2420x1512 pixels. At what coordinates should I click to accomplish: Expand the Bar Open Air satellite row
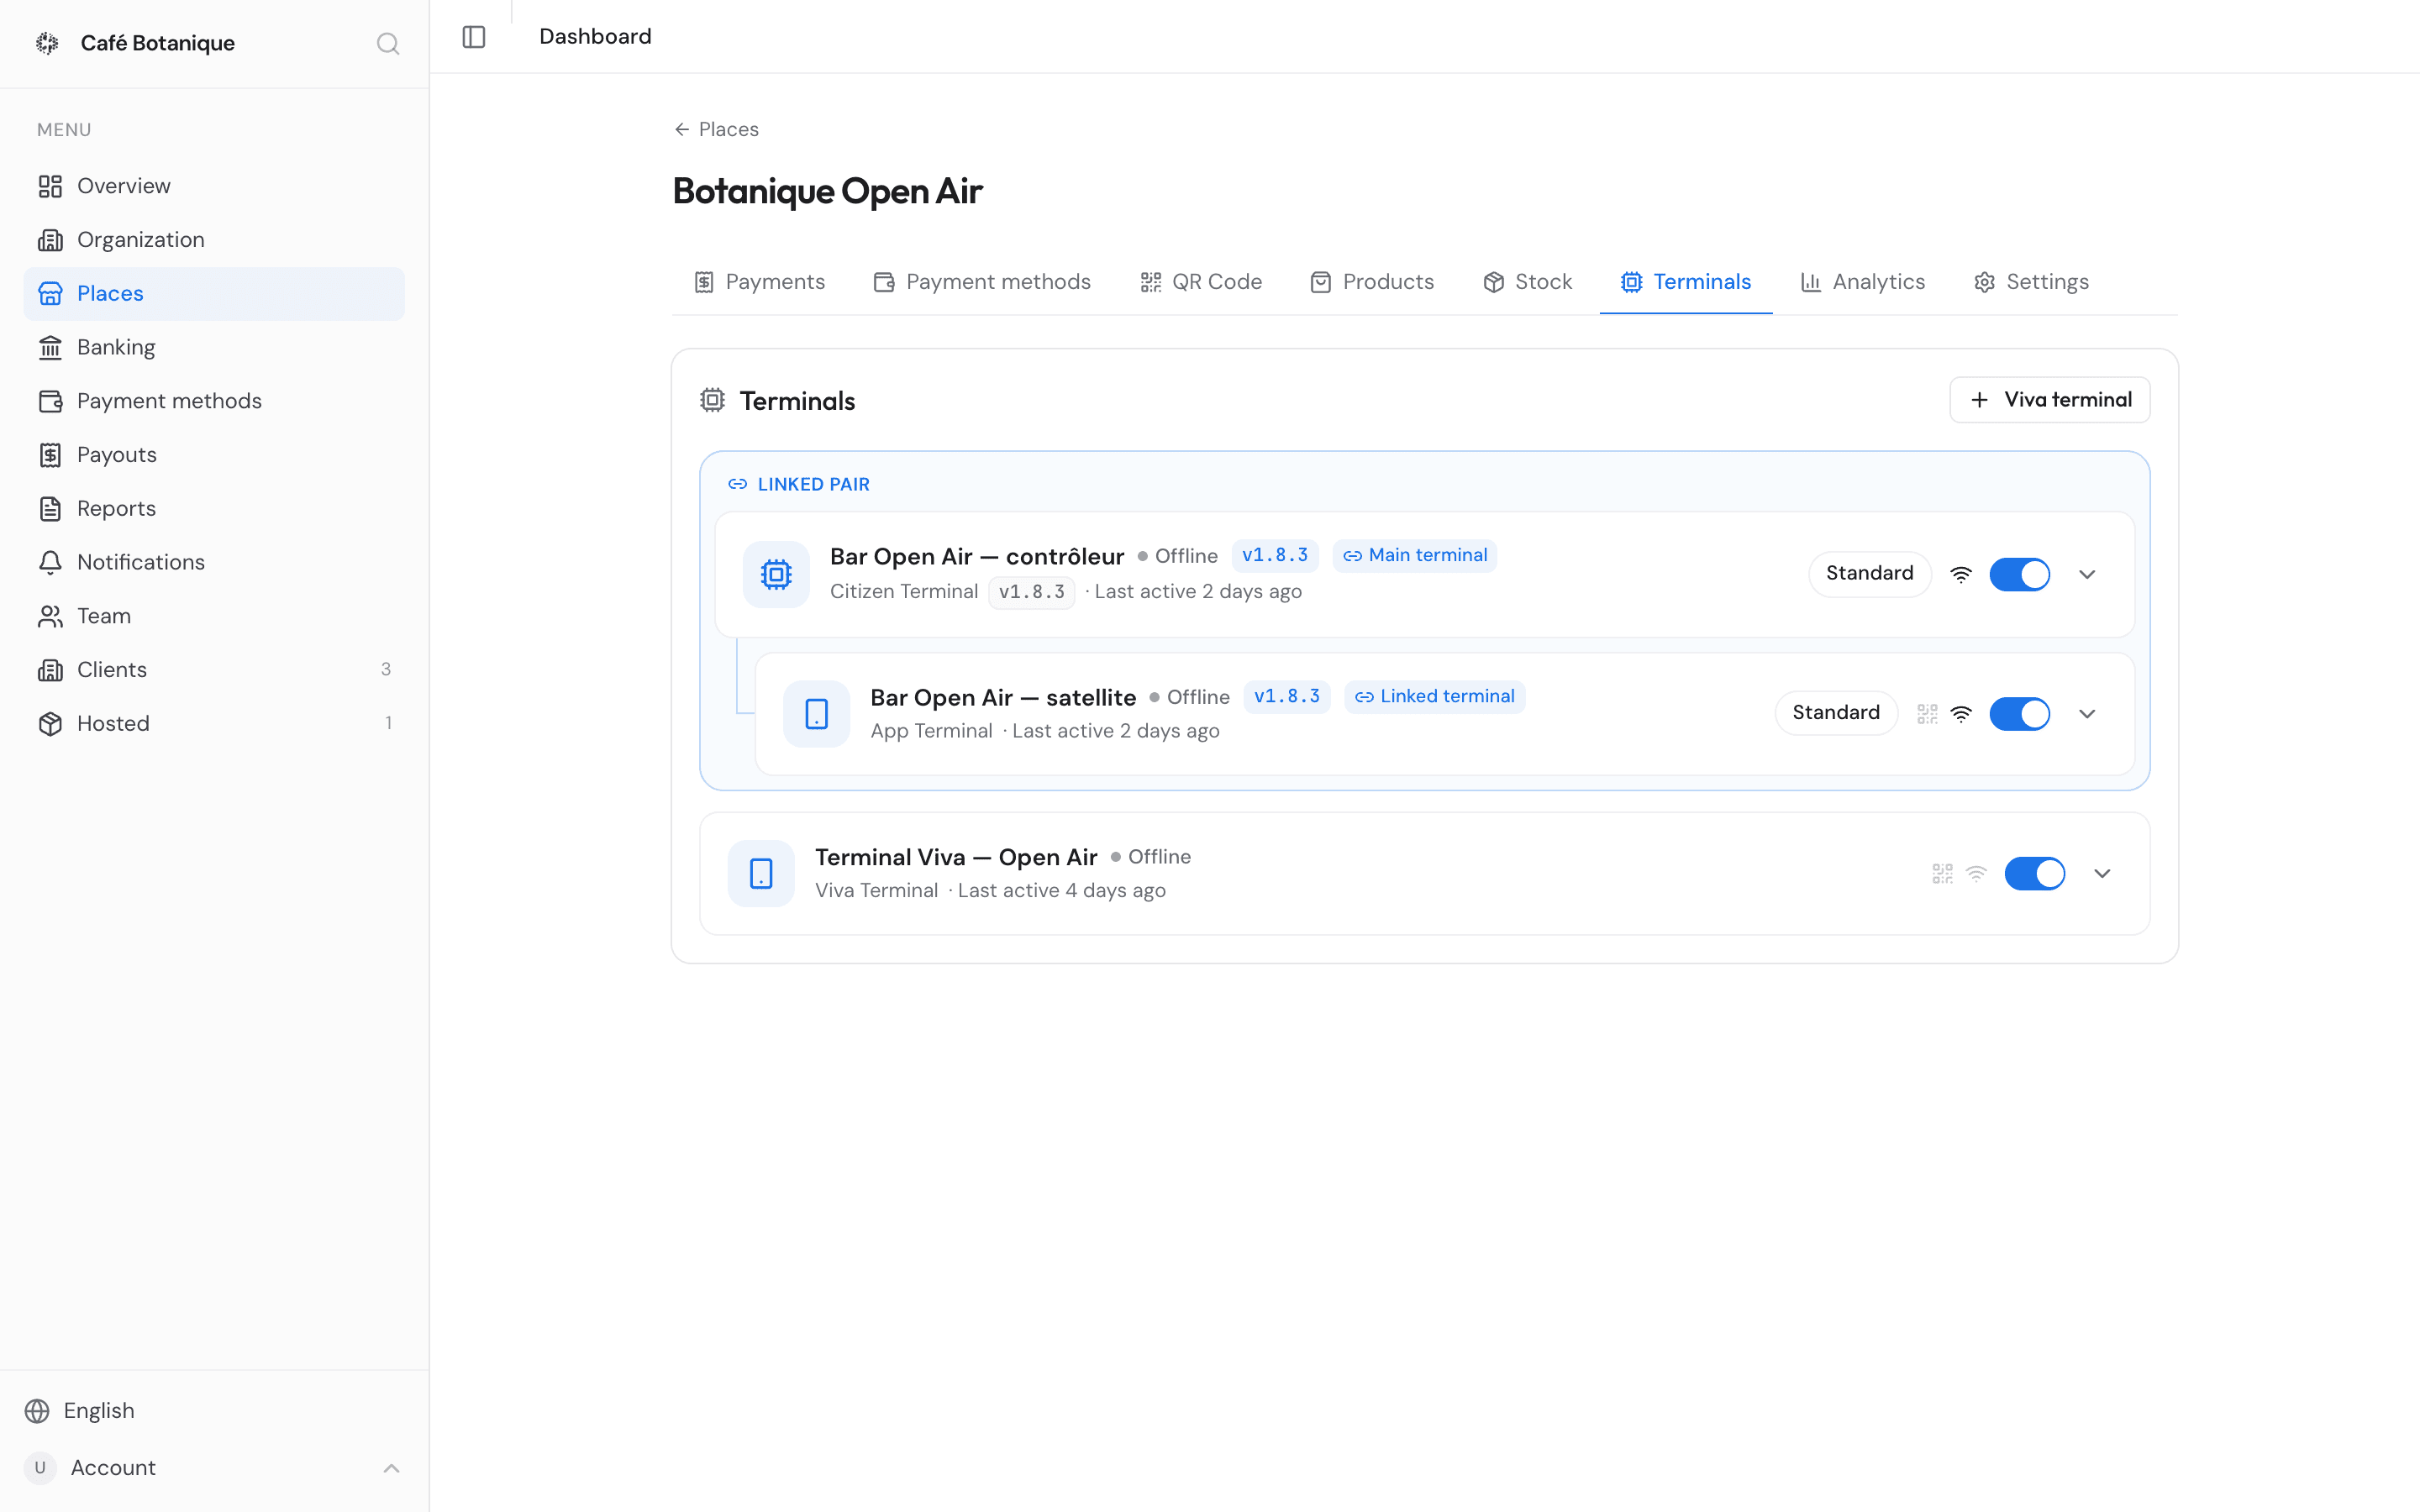(2087, 714)
